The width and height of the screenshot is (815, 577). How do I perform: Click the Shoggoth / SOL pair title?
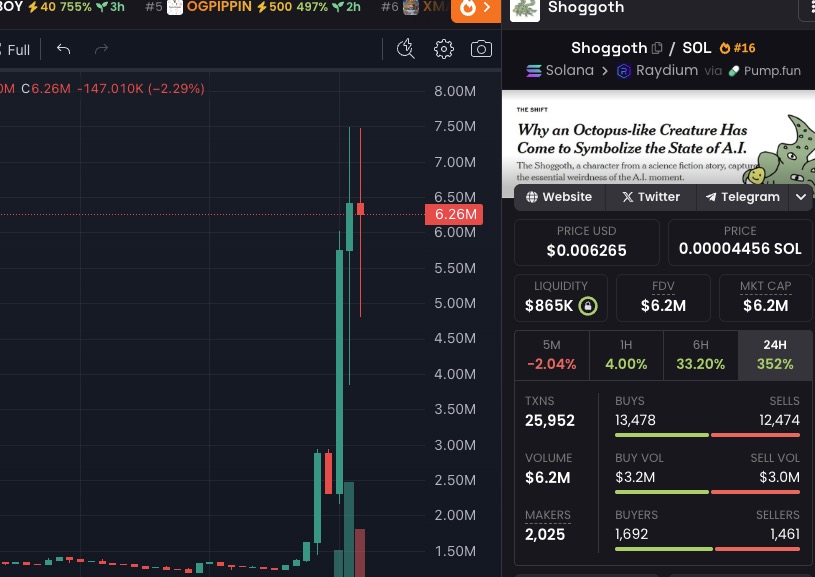click(641, 48)
